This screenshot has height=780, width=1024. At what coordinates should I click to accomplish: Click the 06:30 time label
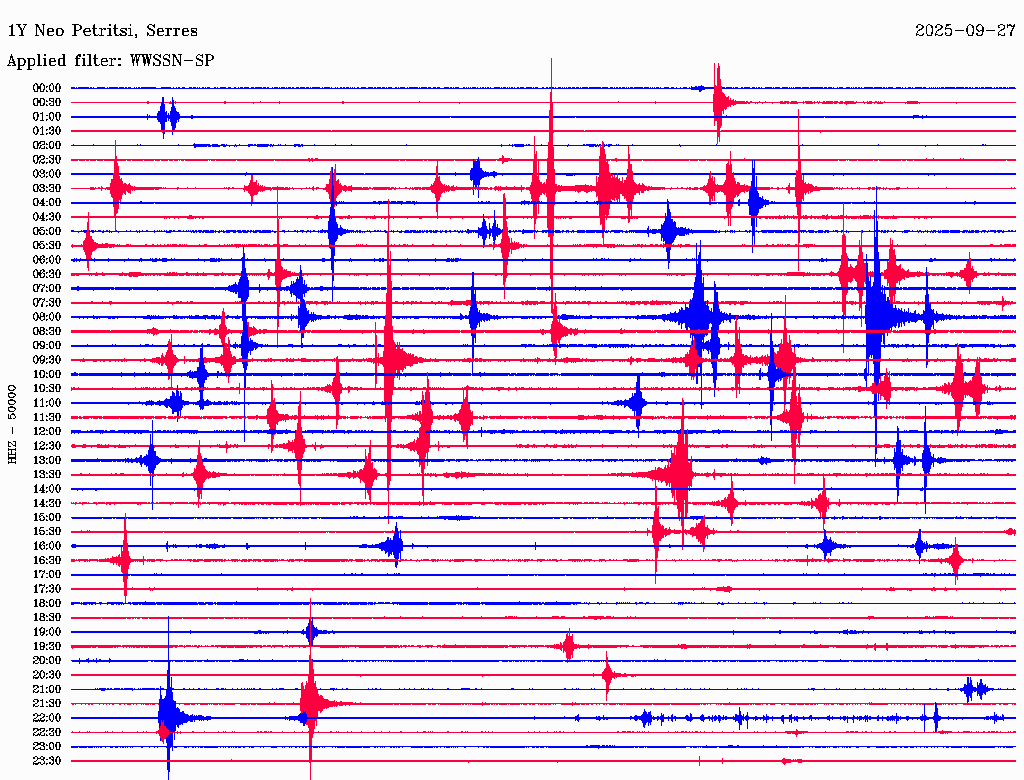tap(47, 274)
